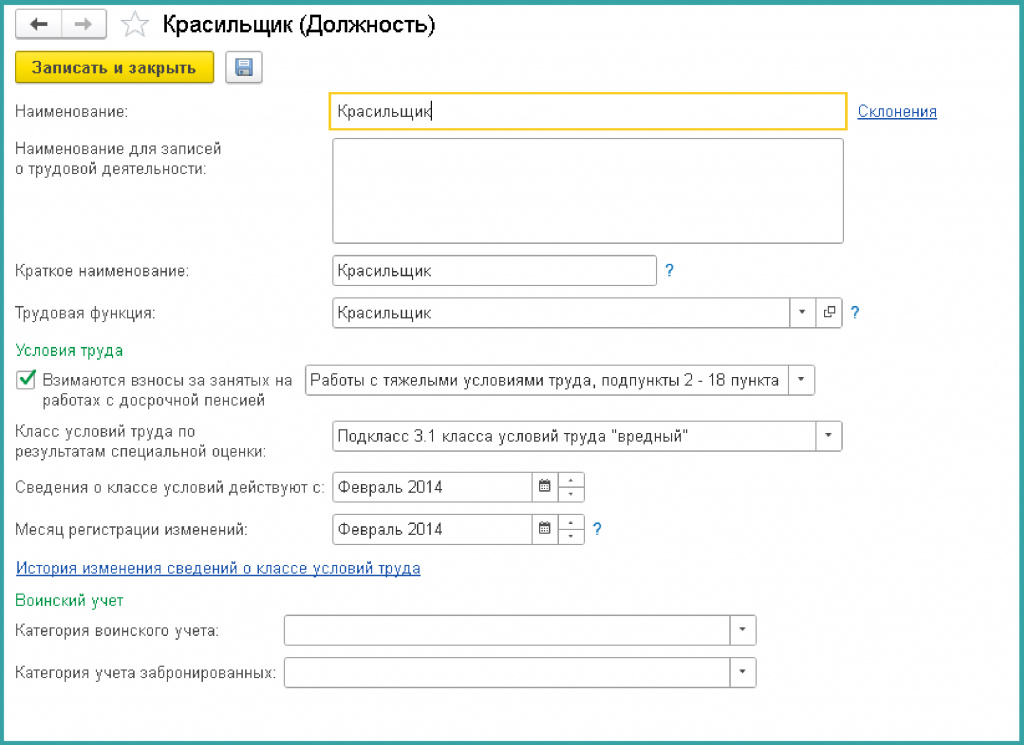Increase month in Сведения о классе условий stepper
1024x745 pixels.
571,481
